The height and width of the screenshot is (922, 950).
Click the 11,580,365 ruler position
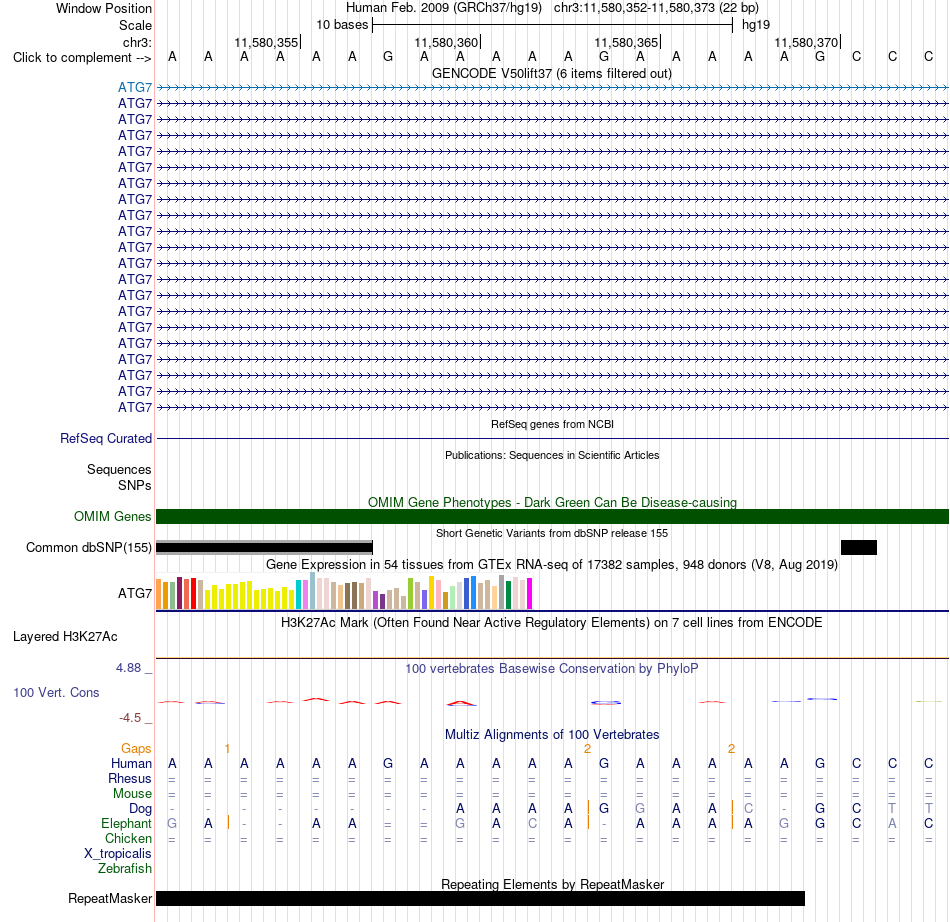[x=626, y=42]
